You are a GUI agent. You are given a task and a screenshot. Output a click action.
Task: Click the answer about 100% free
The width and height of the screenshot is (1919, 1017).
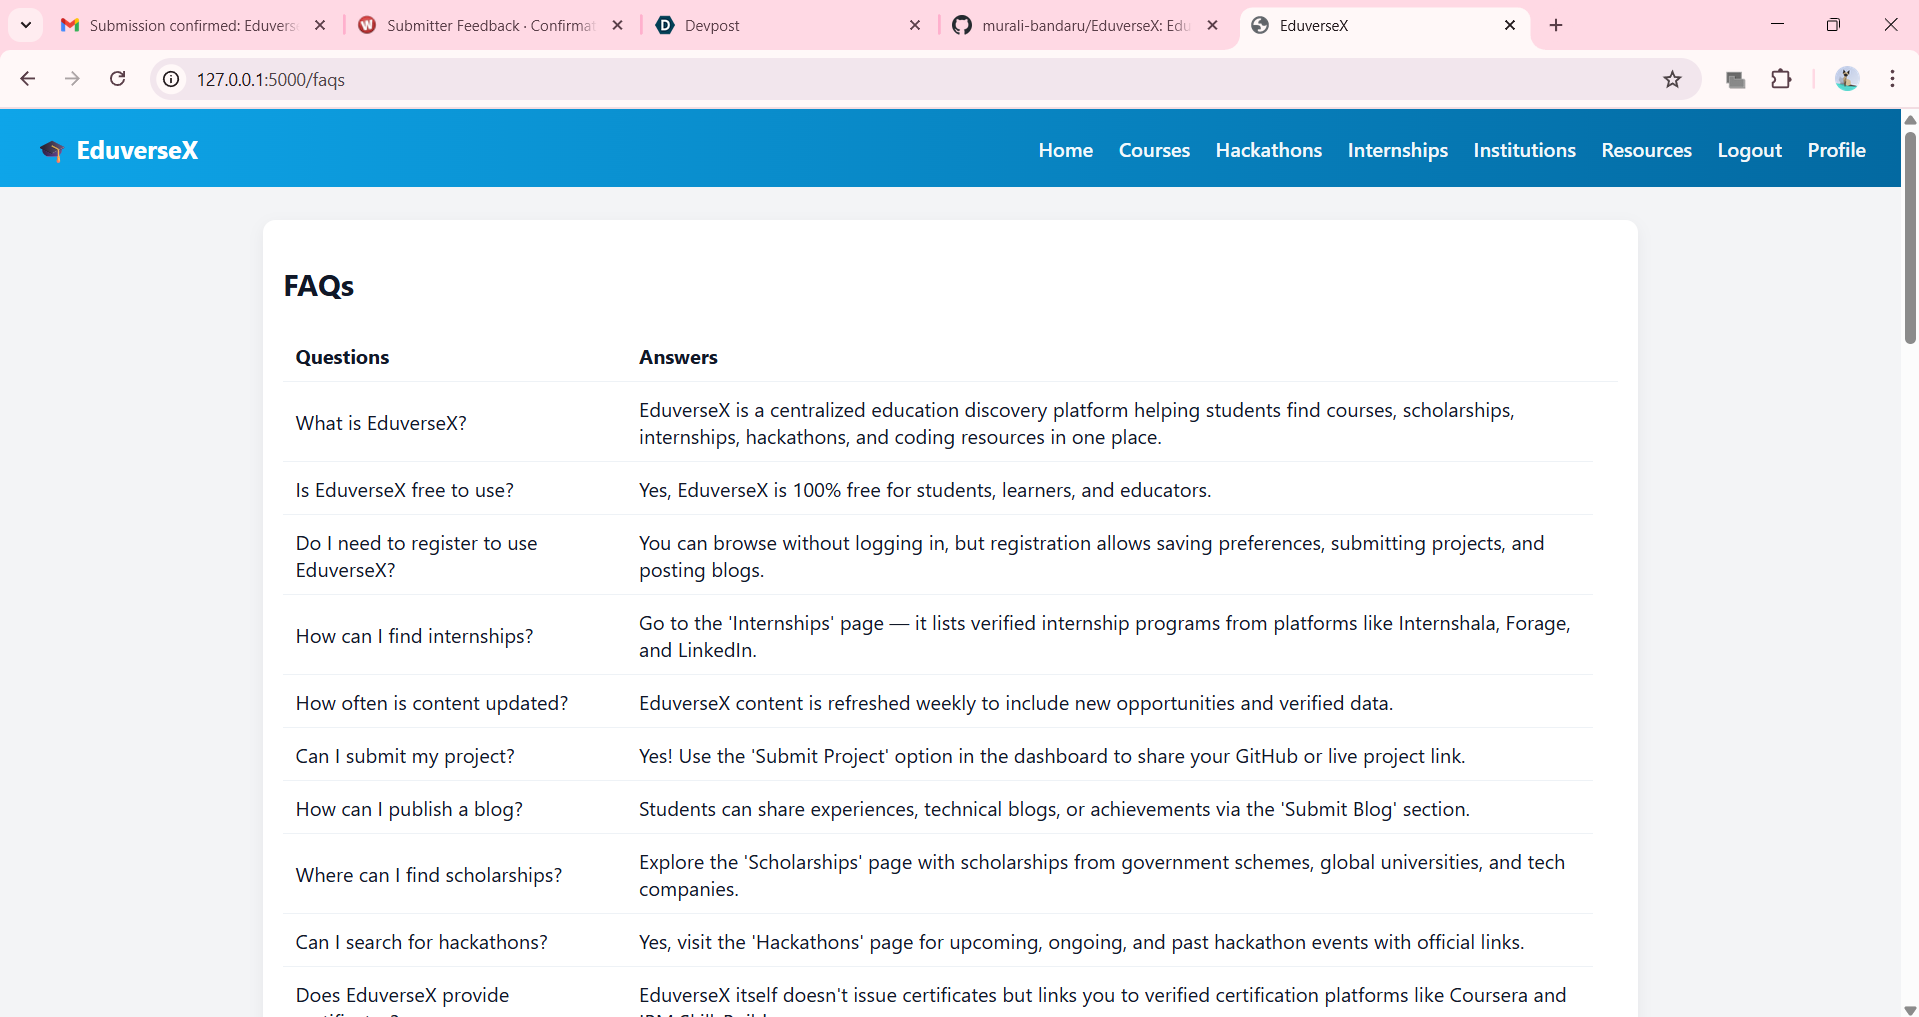925,490
